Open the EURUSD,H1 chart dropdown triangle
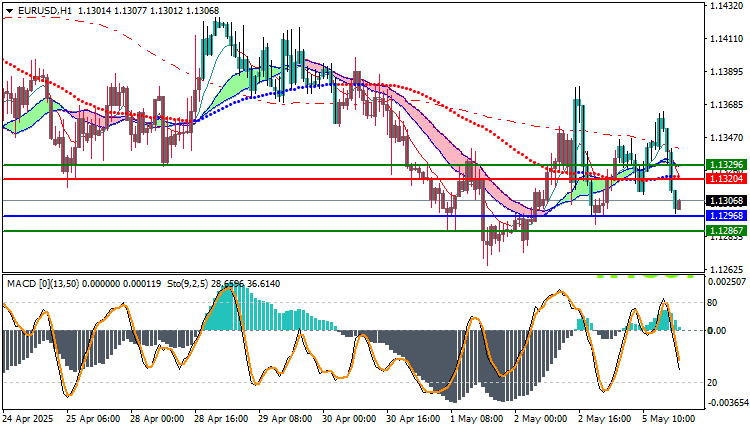Image resolution: width=750 pixels, height=430 pixels. [10, 11]
